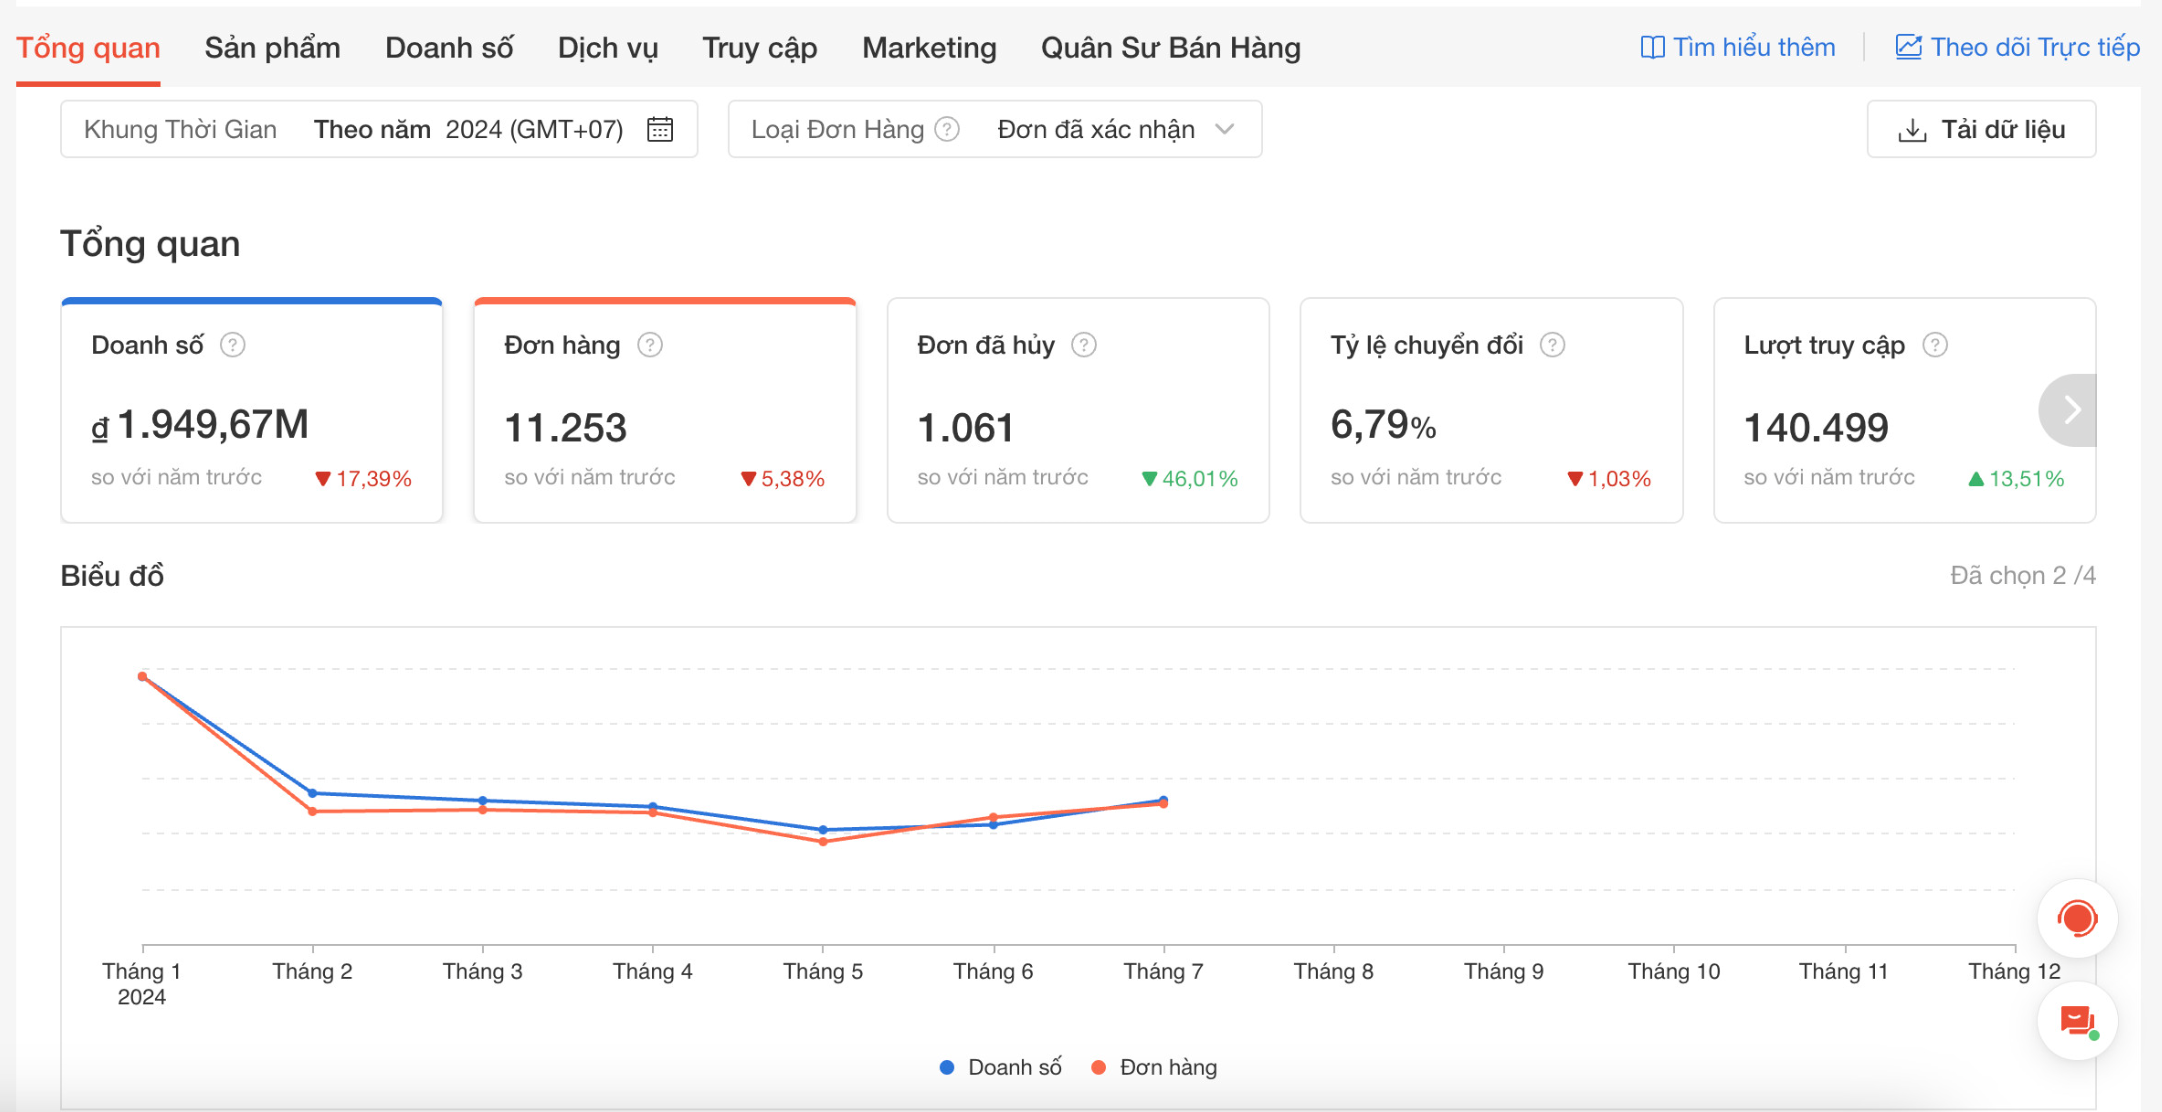
Task: Click the Tải dữ liệu download button
Action: pos(1981,129)
